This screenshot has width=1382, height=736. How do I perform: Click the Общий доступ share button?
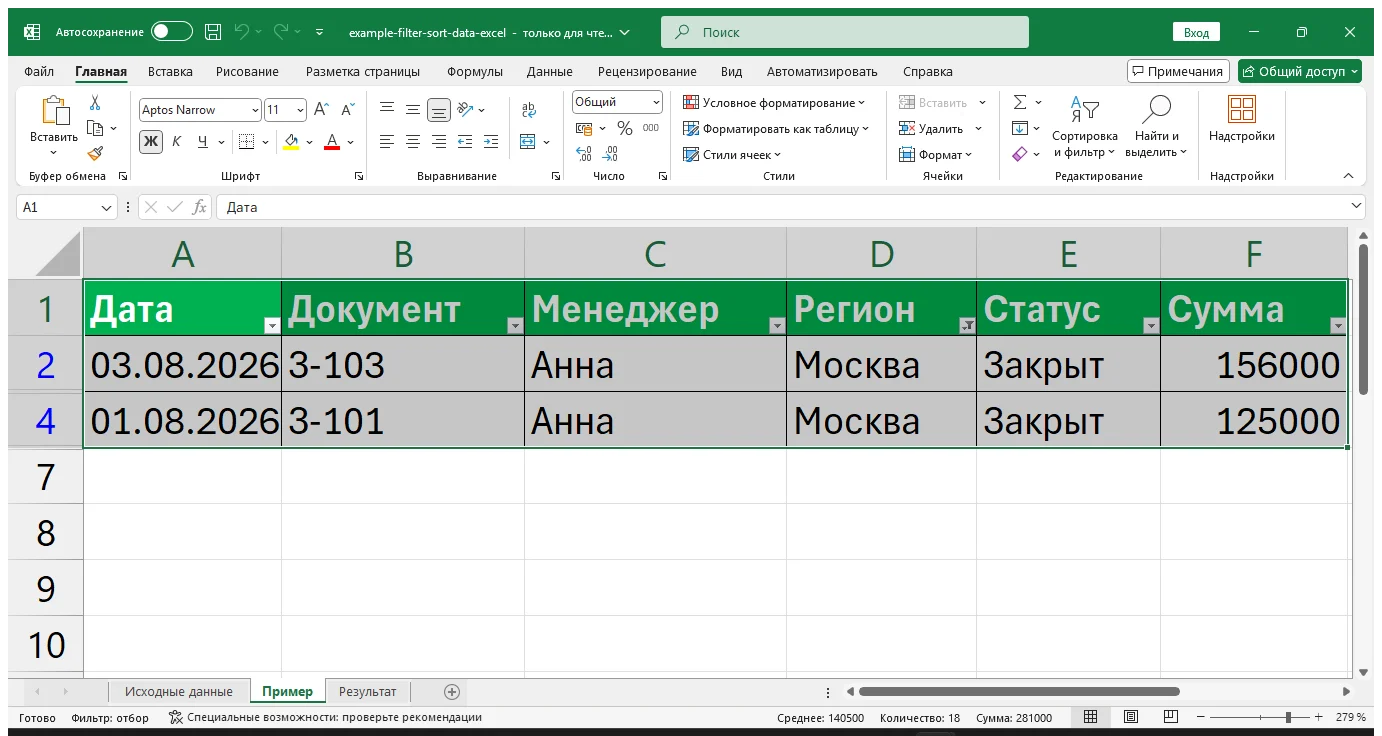point(1299,71)
